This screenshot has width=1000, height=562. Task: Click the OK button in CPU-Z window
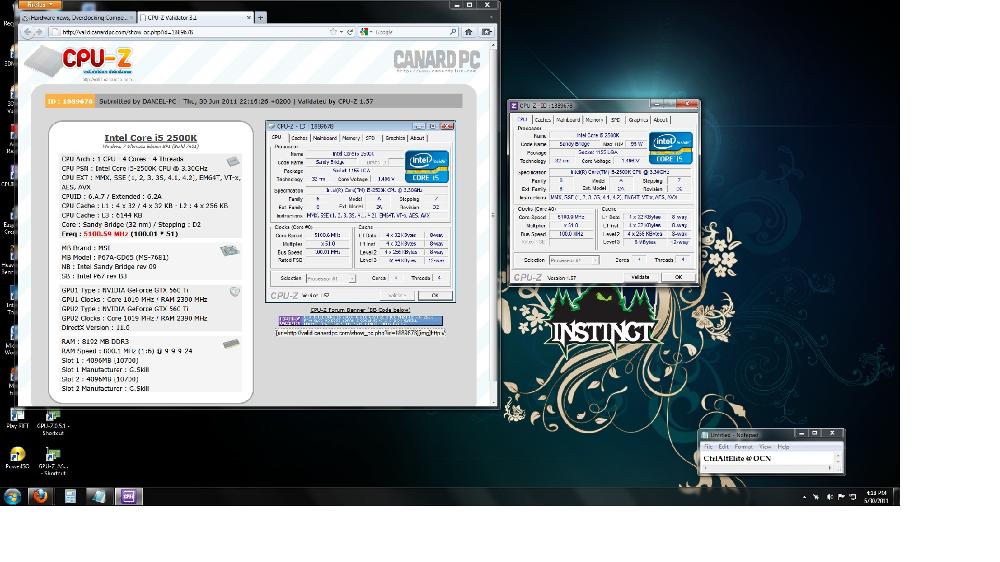pos(678,277)
